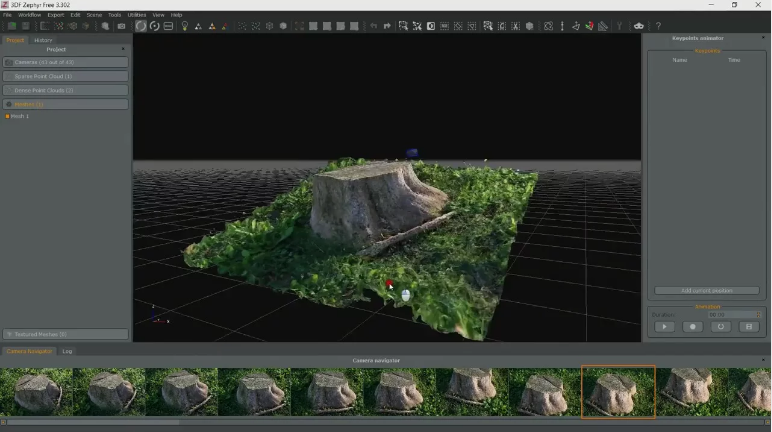The width and height of the screenshot is (772, 432).
Task: Open the Export menu
Action: tap(56, 15)
